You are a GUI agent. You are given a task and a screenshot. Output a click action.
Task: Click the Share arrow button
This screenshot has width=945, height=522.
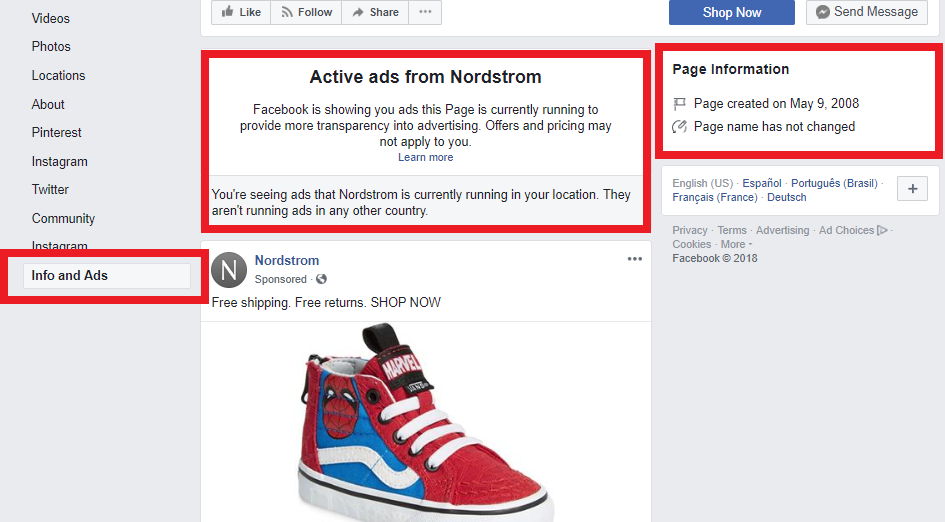pos(375,12)
